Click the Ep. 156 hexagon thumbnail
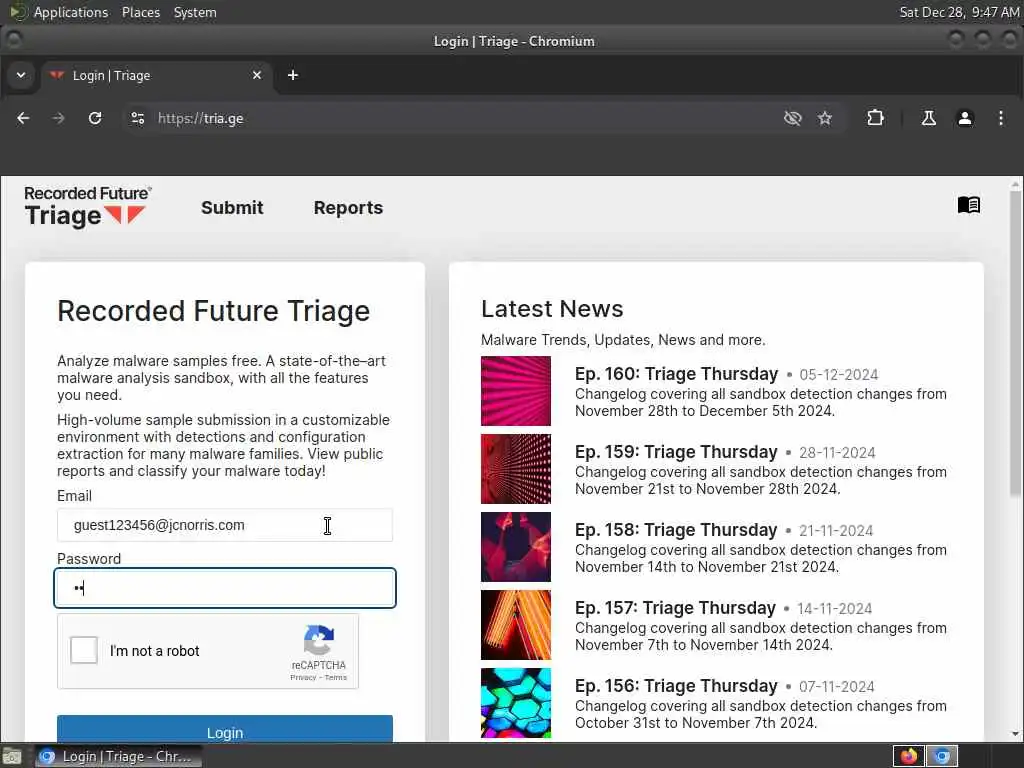Image resolution: width=1024 pixels, height=768 pixels. coord(516,703)
